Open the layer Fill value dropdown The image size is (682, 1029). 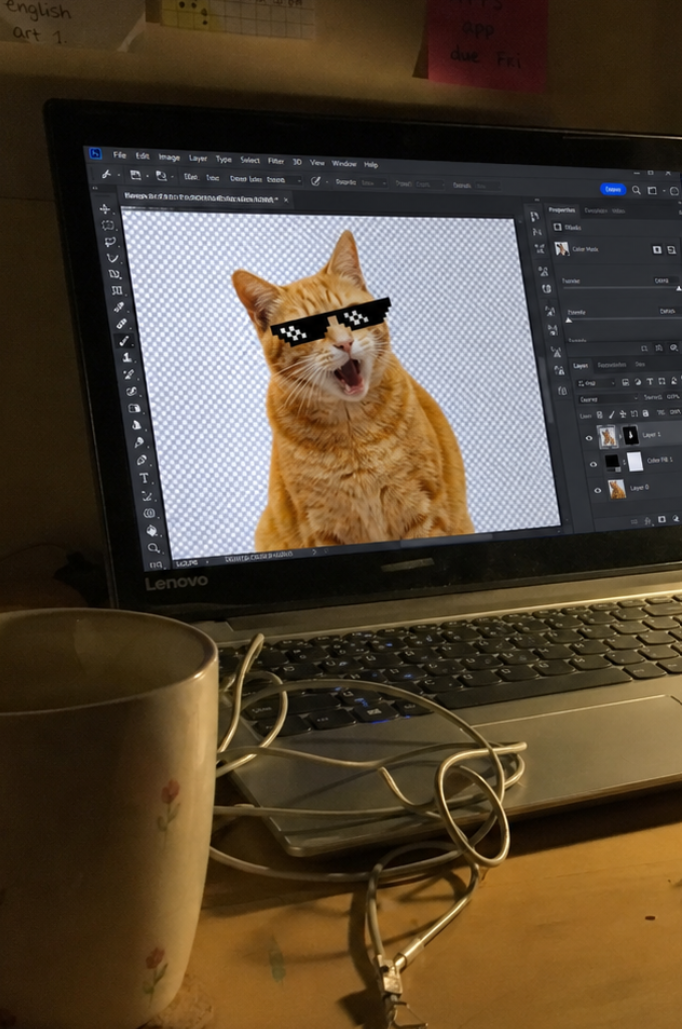(x=675, y=411)
